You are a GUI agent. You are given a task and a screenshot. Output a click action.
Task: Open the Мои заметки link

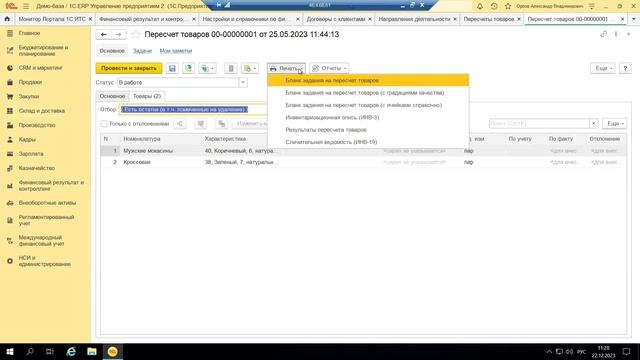click(176, 51)
